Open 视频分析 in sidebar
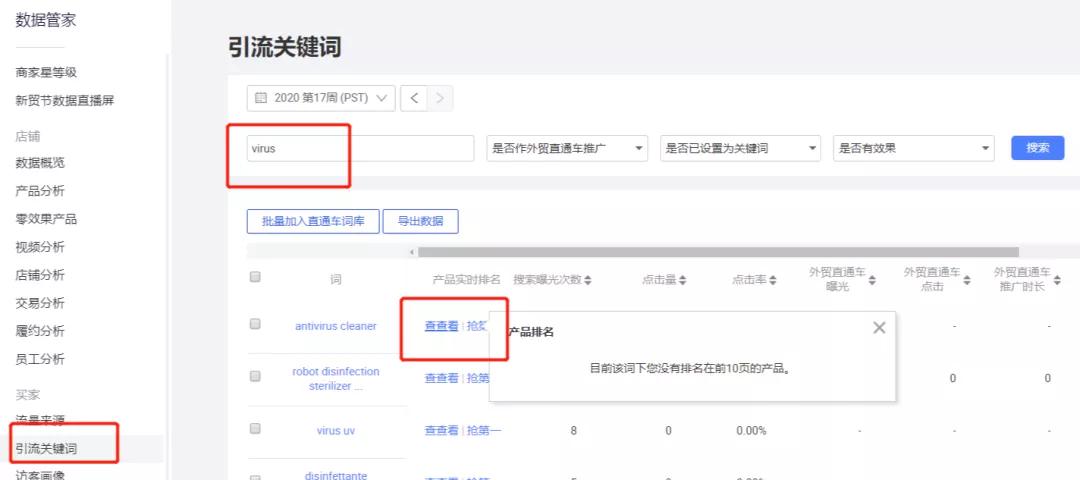The width and height of the screenshot is (1080, 480). pyautogui.click(x=40, y=247)
